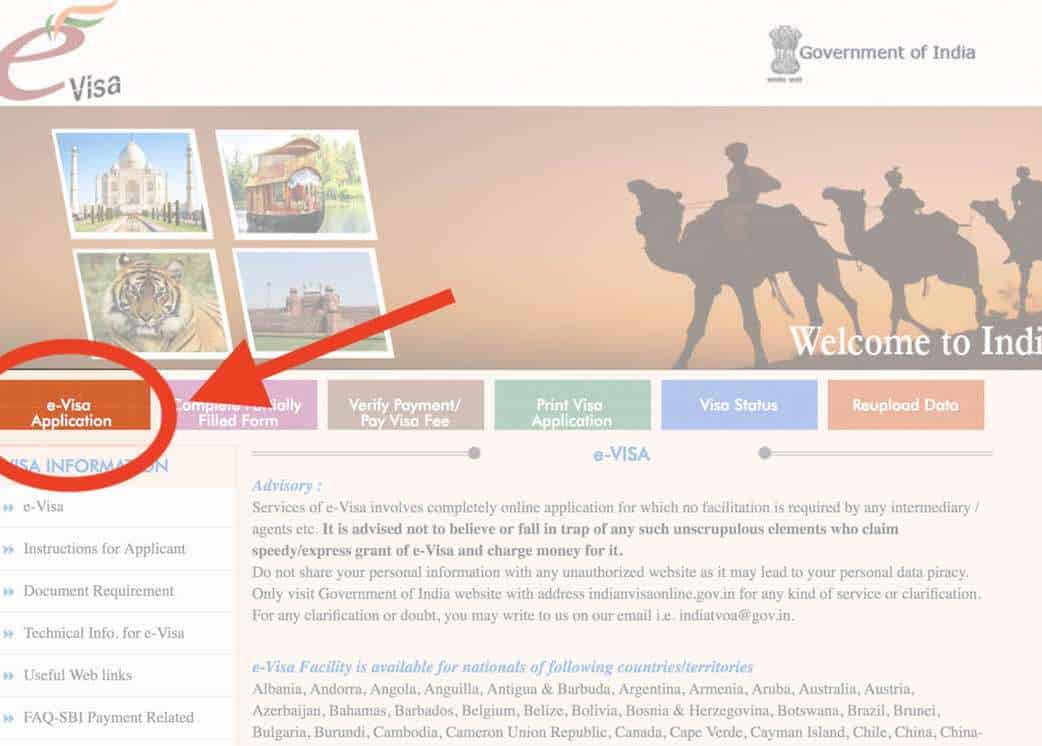Open Useful Web links item

(x=78, y=676)
